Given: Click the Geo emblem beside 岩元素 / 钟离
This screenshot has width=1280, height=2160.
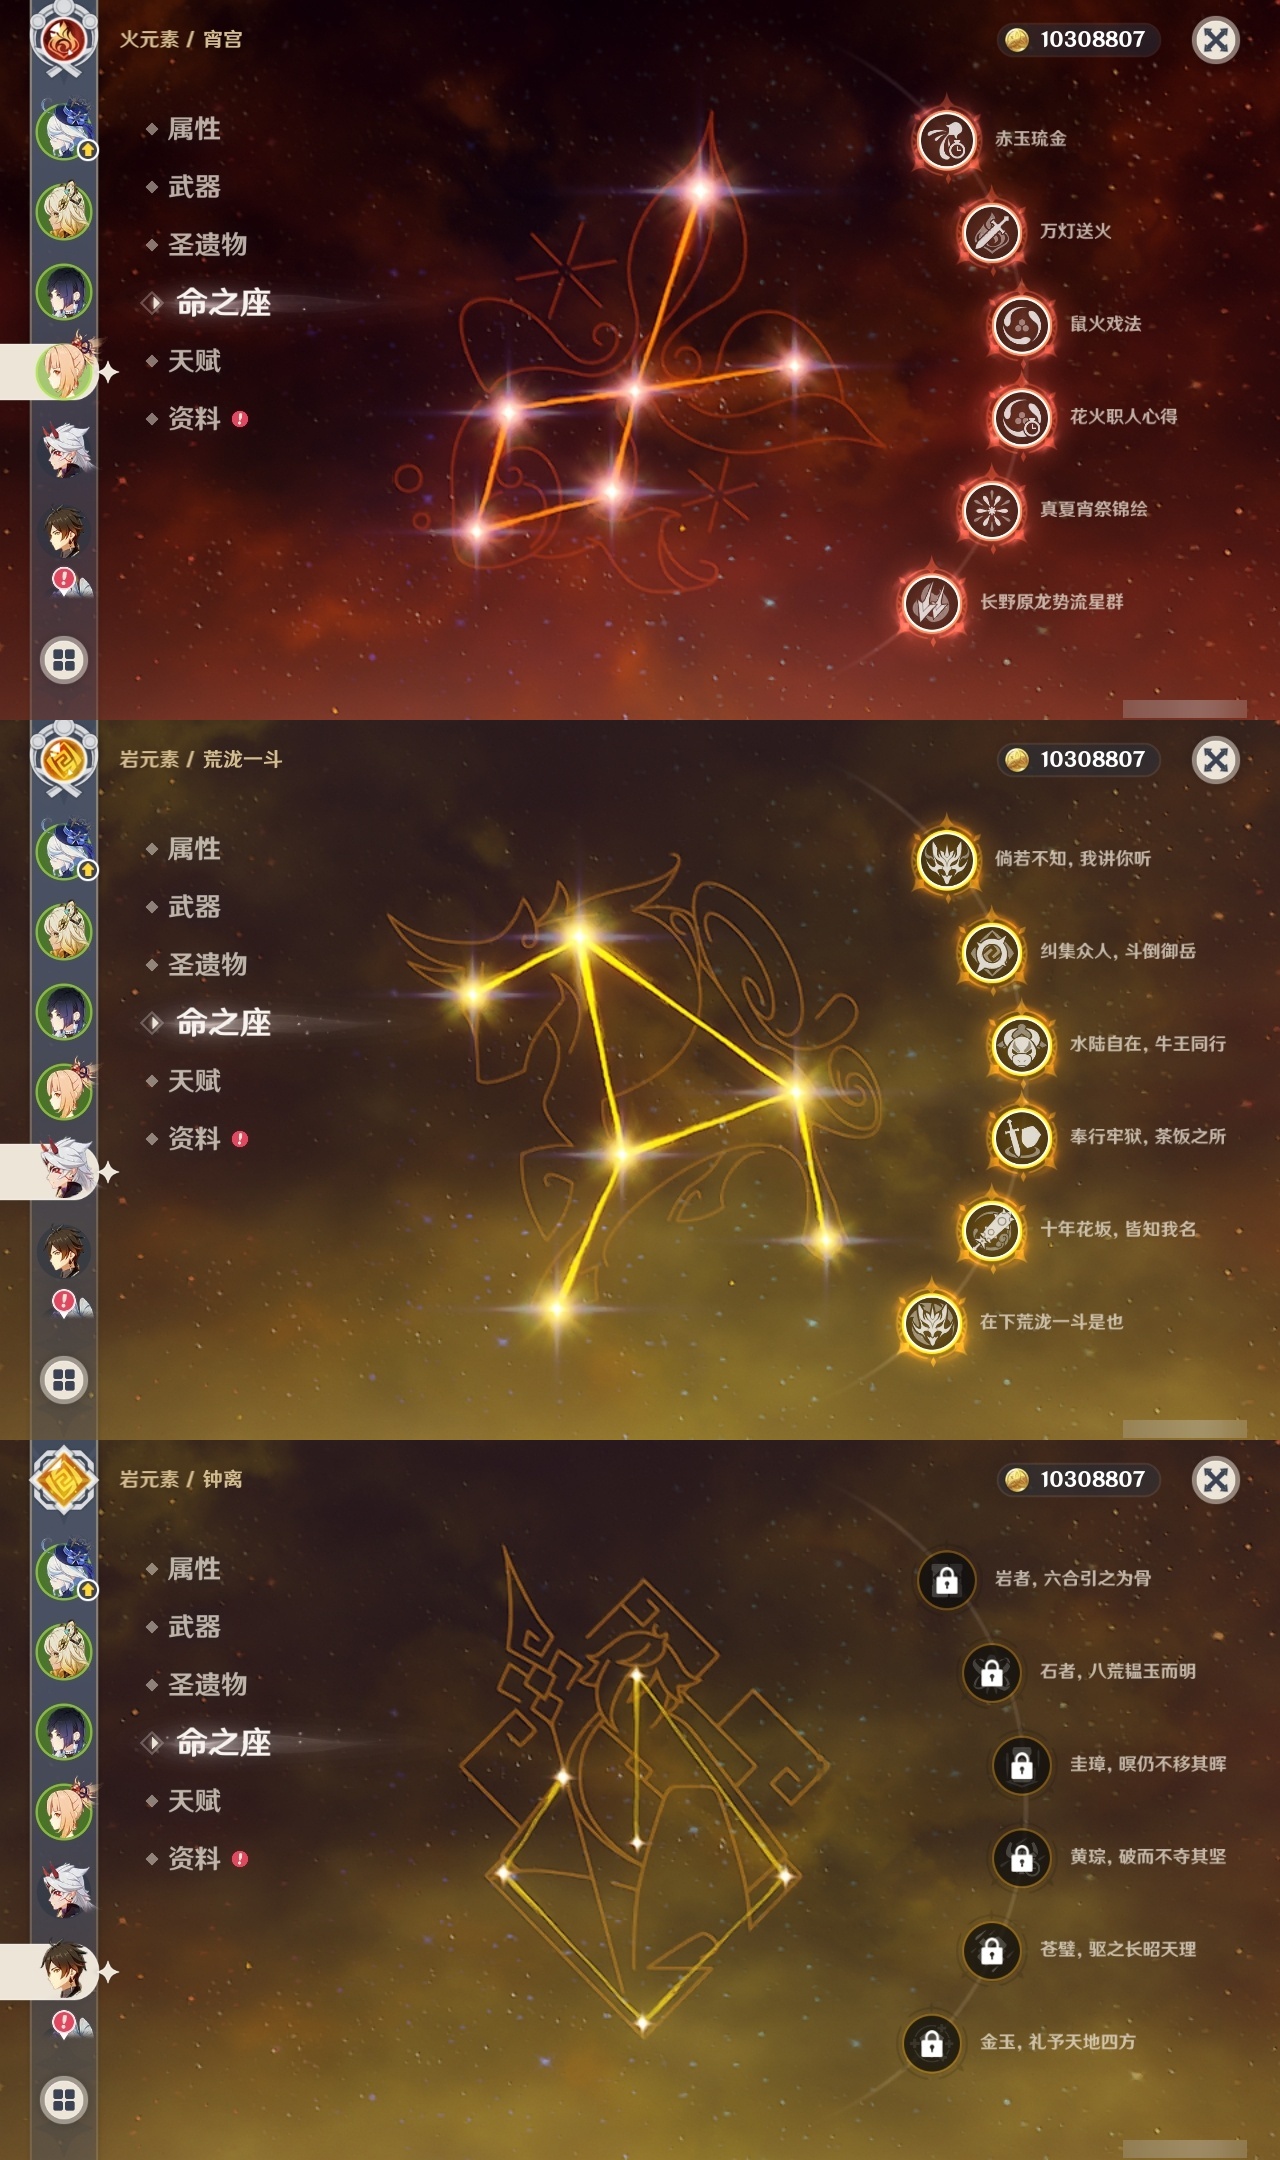Looking at the screenshot, I should (x=64, y=1480).
